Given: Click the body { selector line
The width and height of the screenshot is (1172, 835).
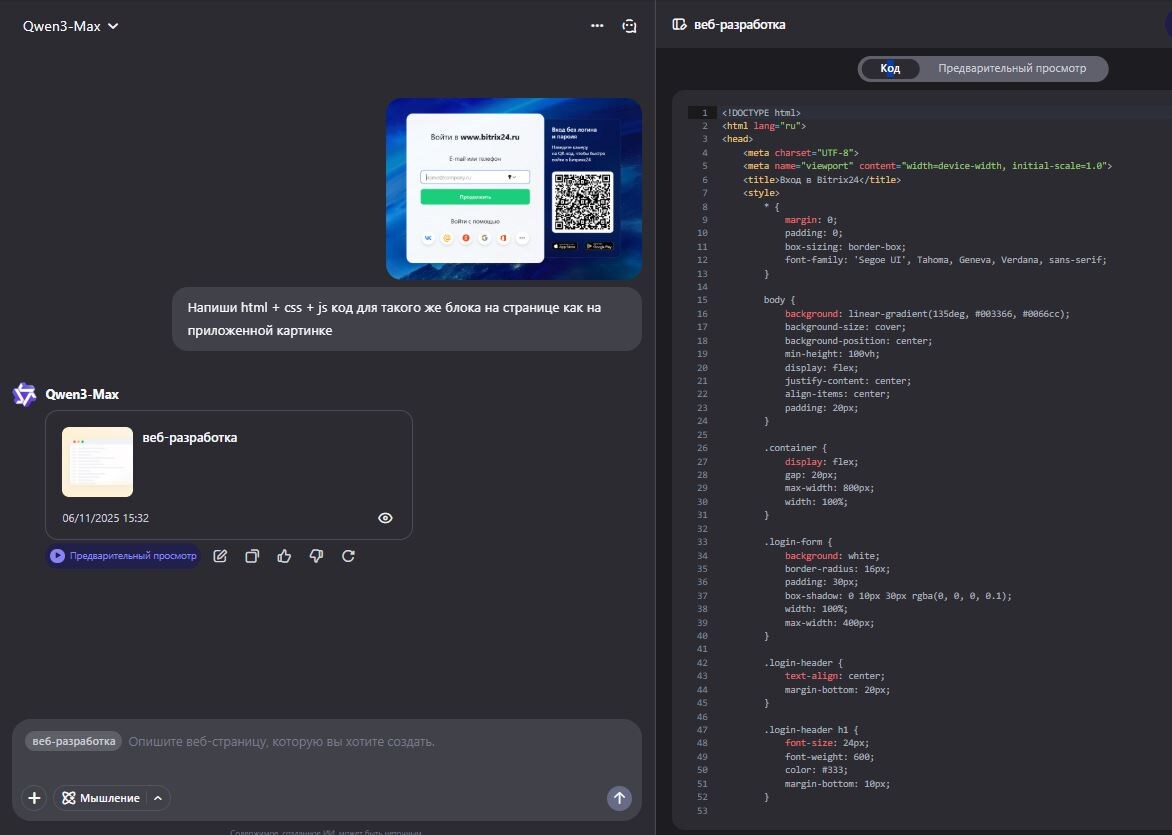Looking at the screenshot, I should tap(779, 301).
